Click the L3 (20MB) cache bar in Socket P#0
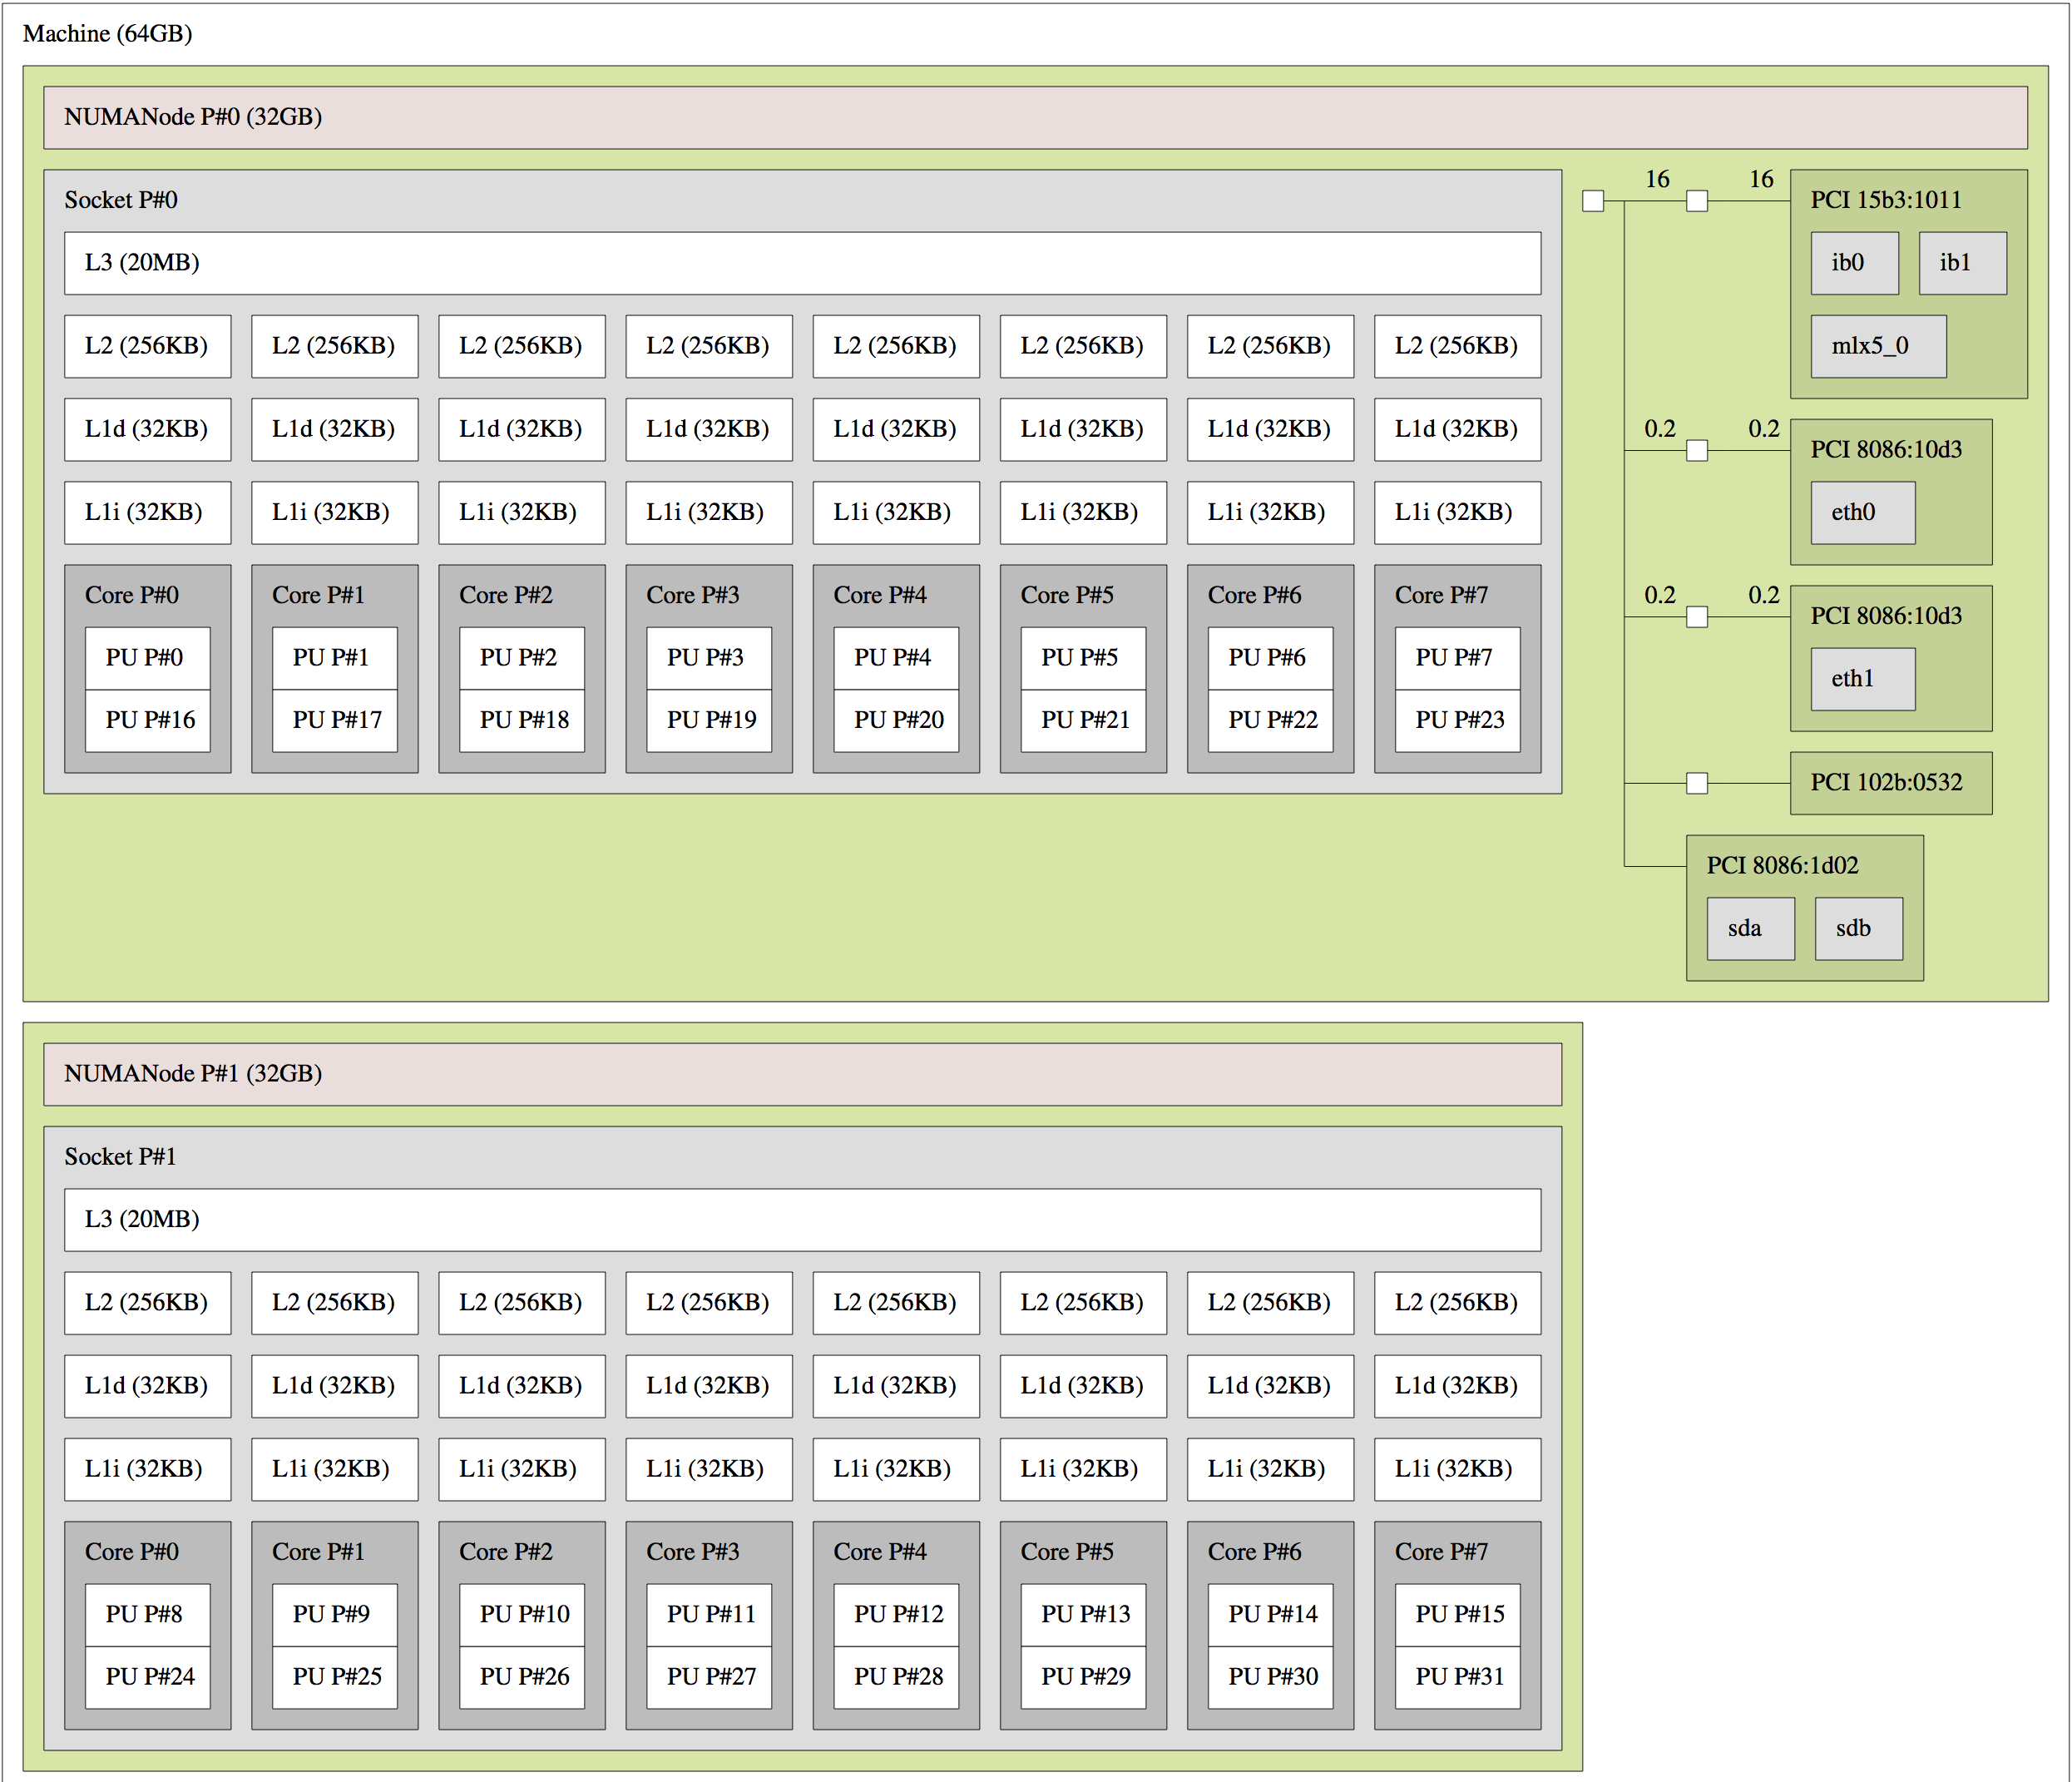Image resolution: width=2072 pixels, height=1782 pixels. pyautogui.click(x=801, y=263)
